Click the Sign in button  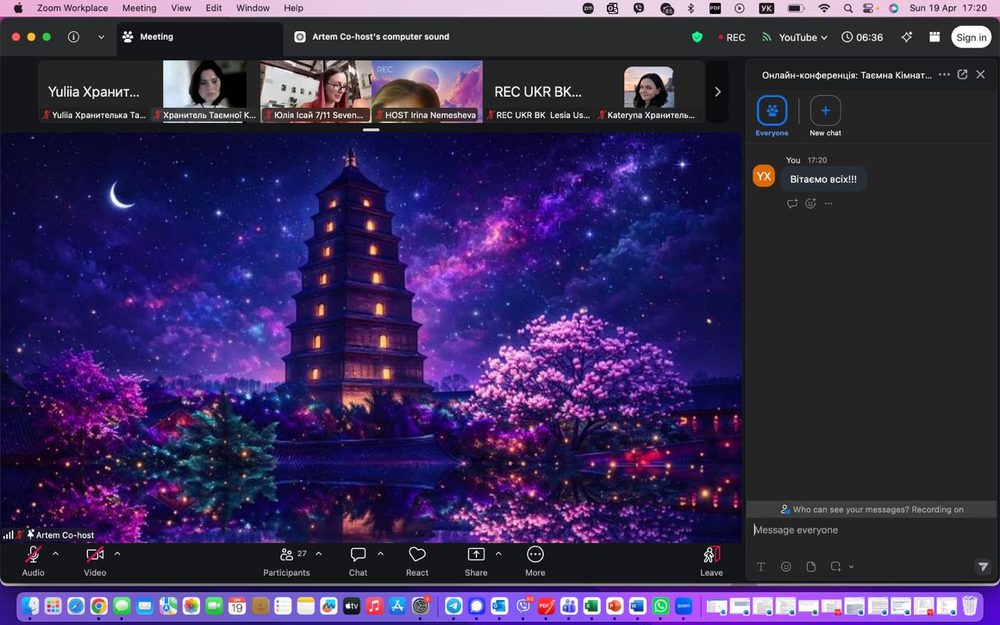pos(971,37)
